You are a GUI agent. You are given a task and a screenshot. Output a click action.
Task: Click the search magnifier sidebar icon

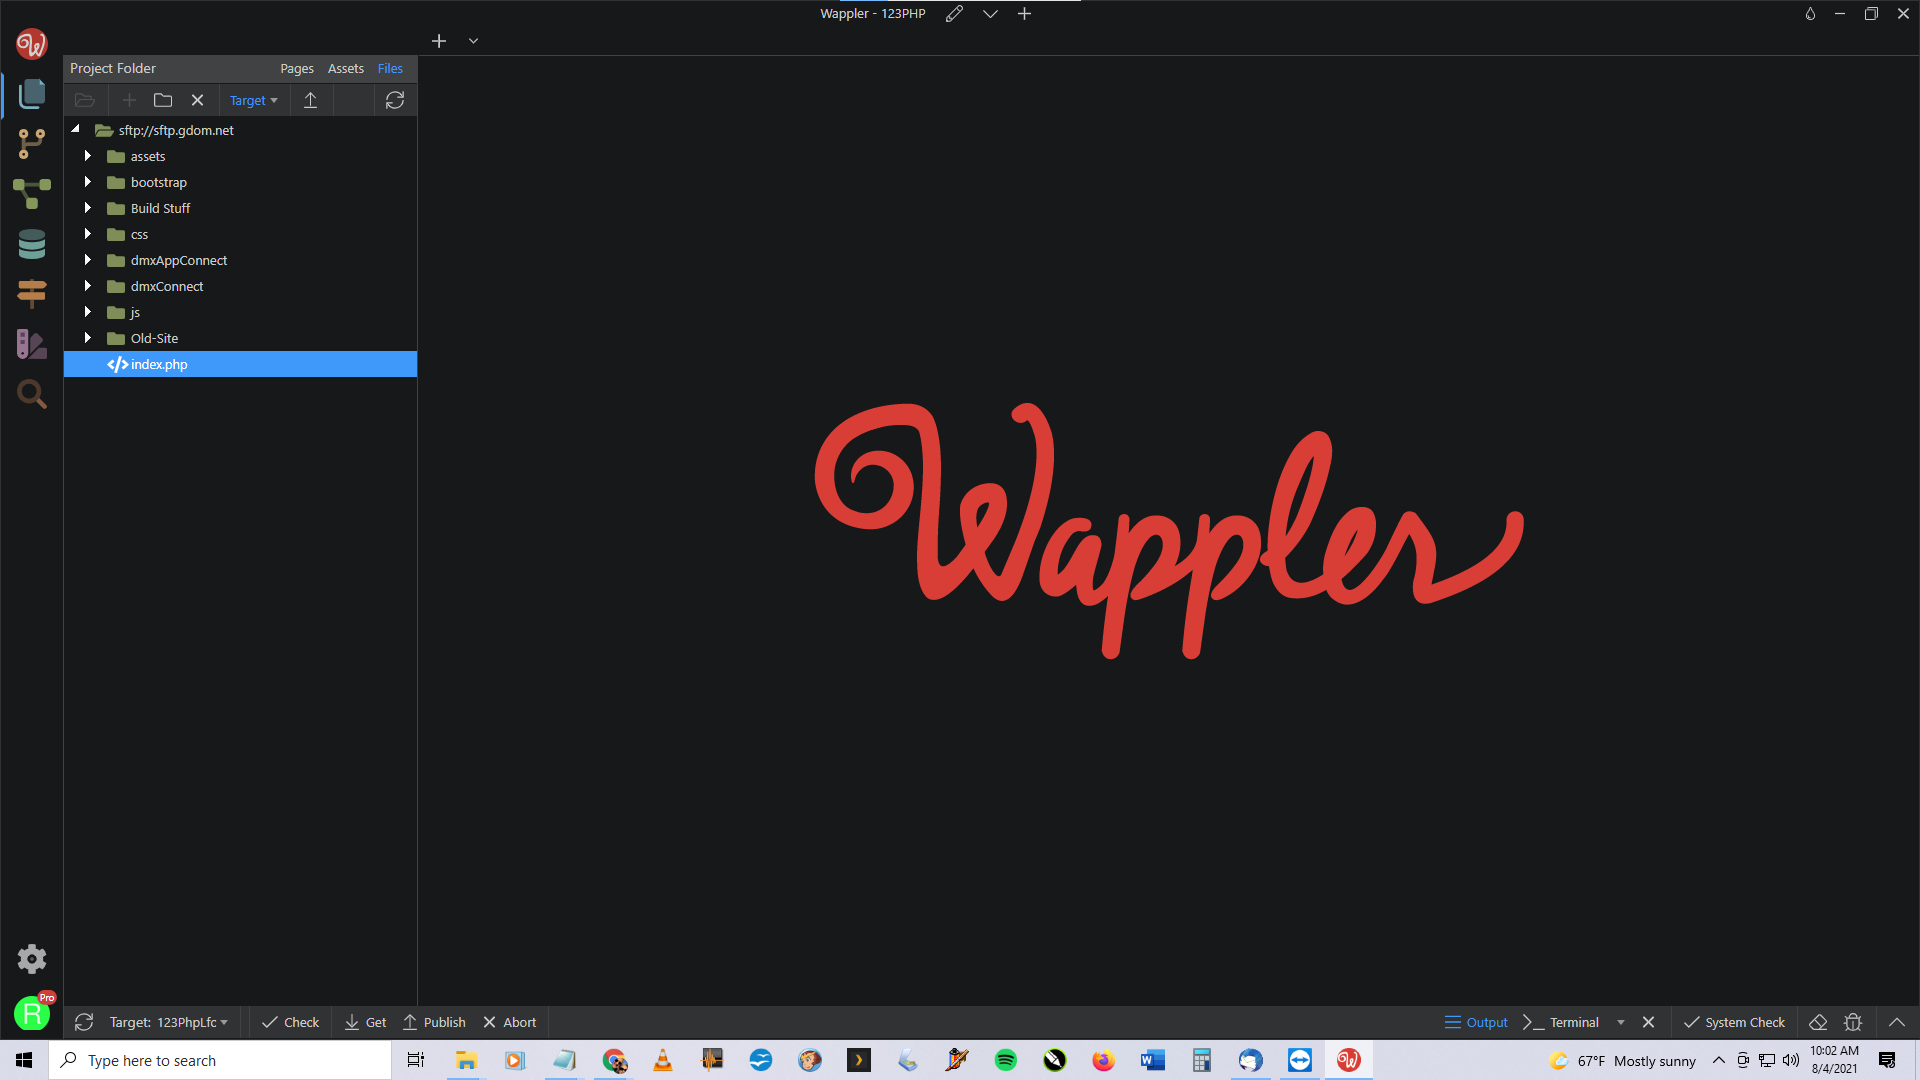point(31,394)
